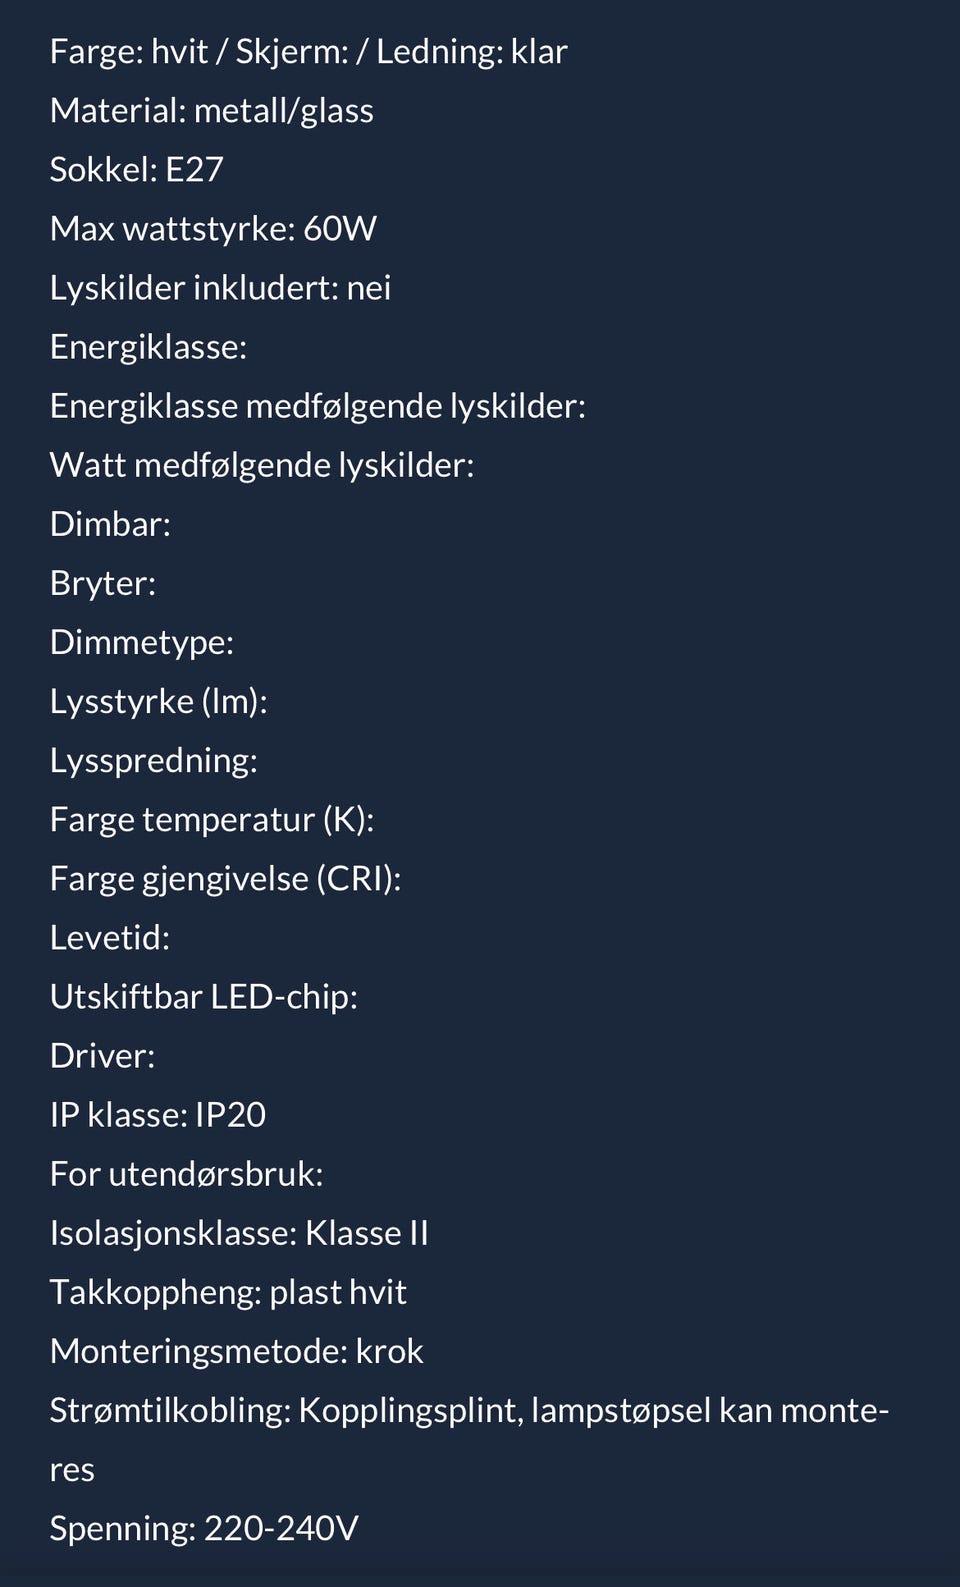Click the Dimbar: label
The height and width of the screenshot is (1587, 960).
[110, 524]
